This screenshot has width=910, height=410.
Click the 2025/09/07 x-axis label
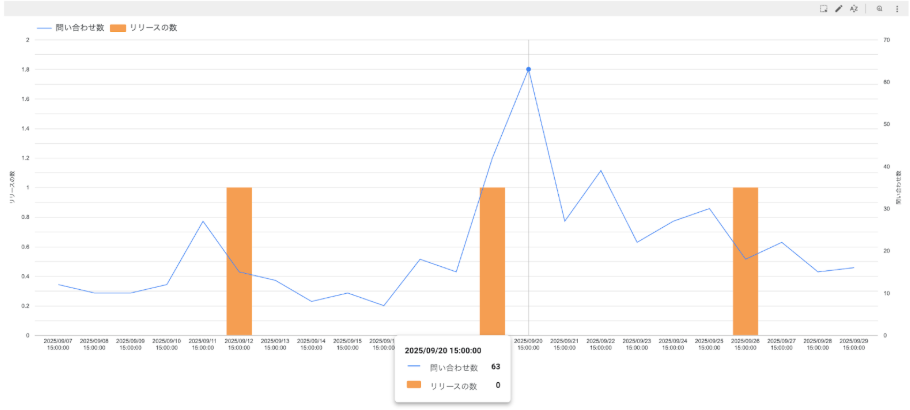point(59,344)
